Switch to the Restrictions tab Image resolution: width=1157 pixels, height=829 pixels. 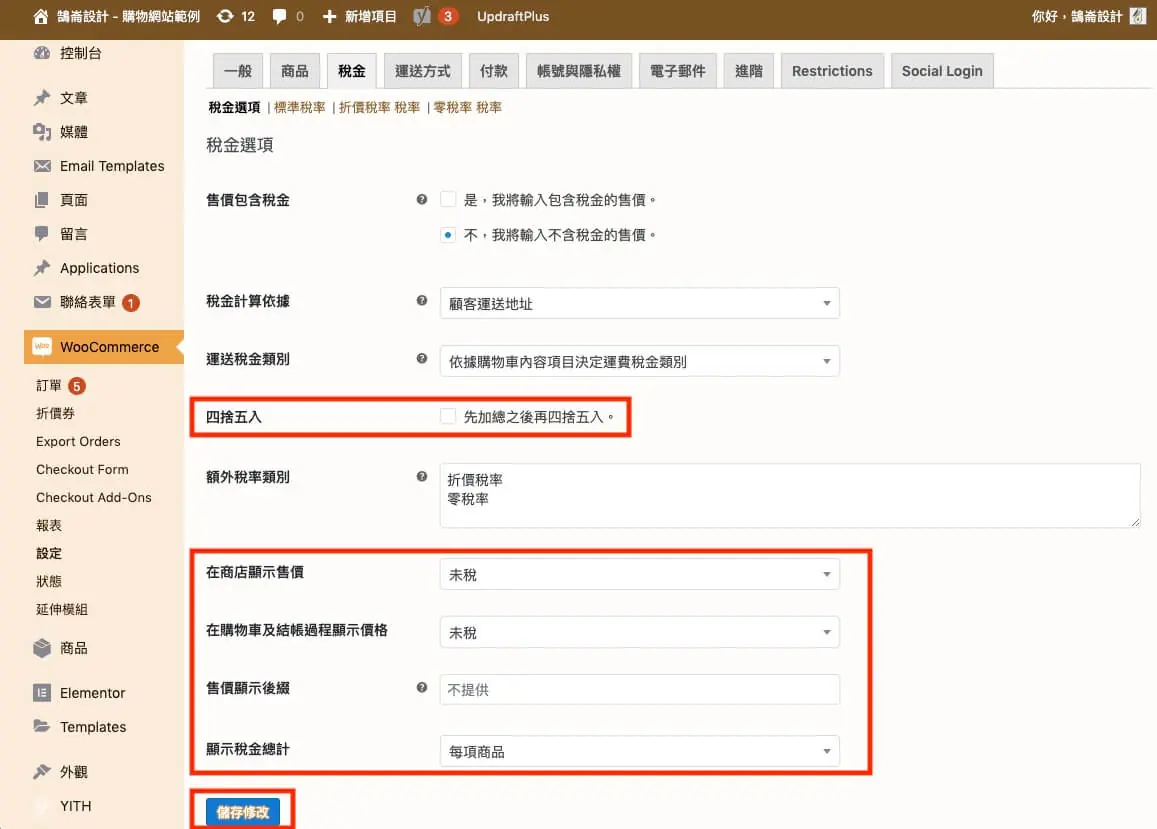pyautogui.click(x=832, y=71)
